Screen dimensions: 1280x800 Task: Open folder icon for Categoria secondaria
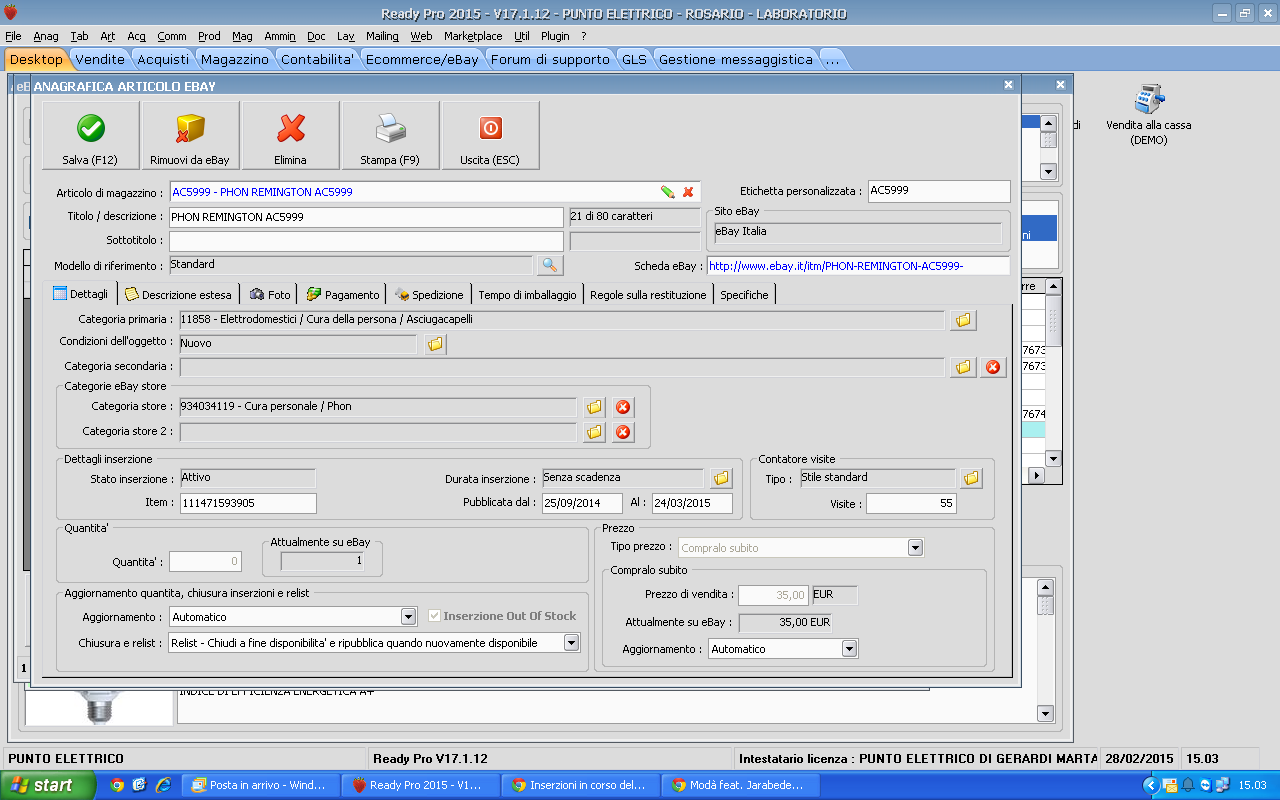(x=963, y=367)
